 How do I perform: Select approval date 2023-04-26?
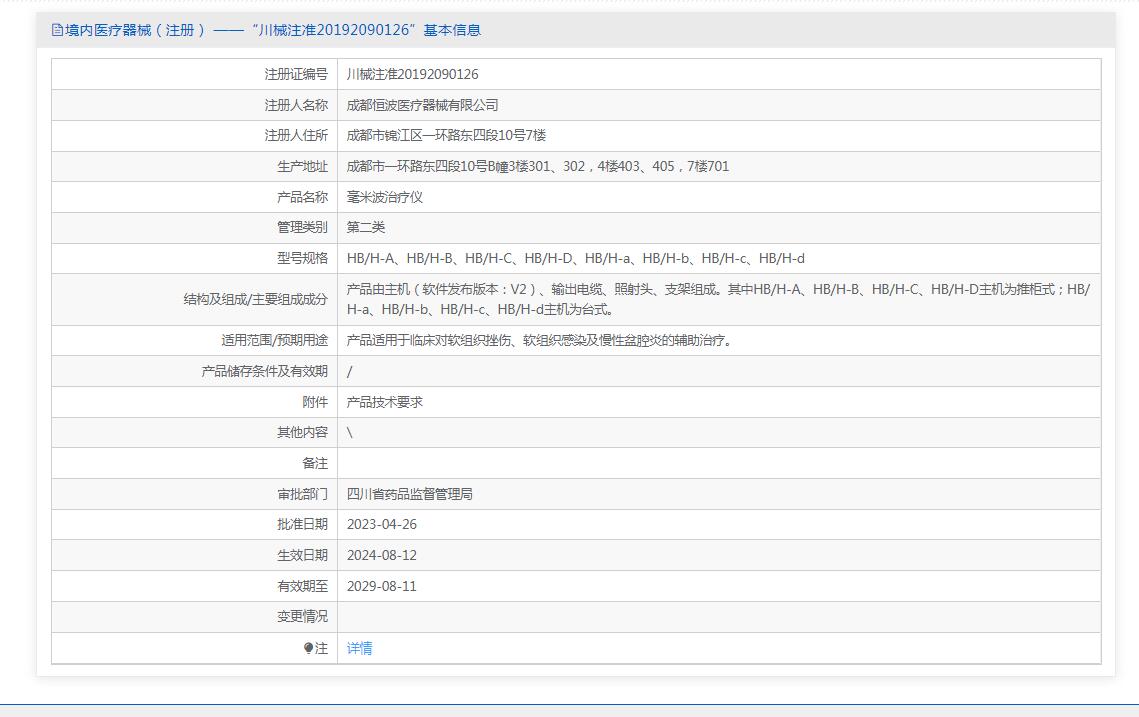[381, 524]
